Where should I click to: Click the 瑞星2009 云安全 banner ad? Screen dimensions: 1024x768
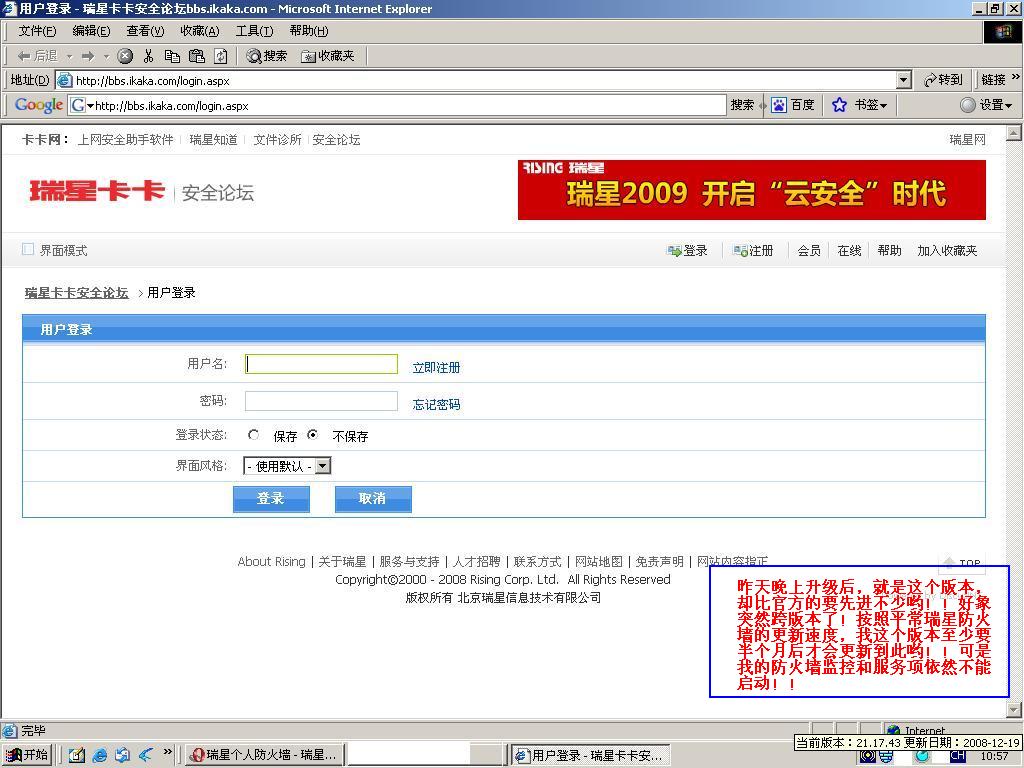click(x=752, y=190)
